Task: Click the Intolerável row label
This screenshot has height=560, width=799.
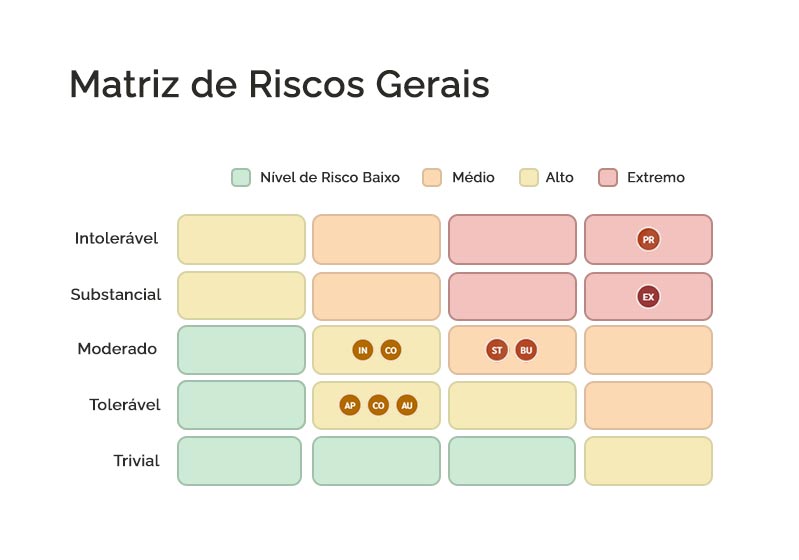Action: (x=116, y=239)
